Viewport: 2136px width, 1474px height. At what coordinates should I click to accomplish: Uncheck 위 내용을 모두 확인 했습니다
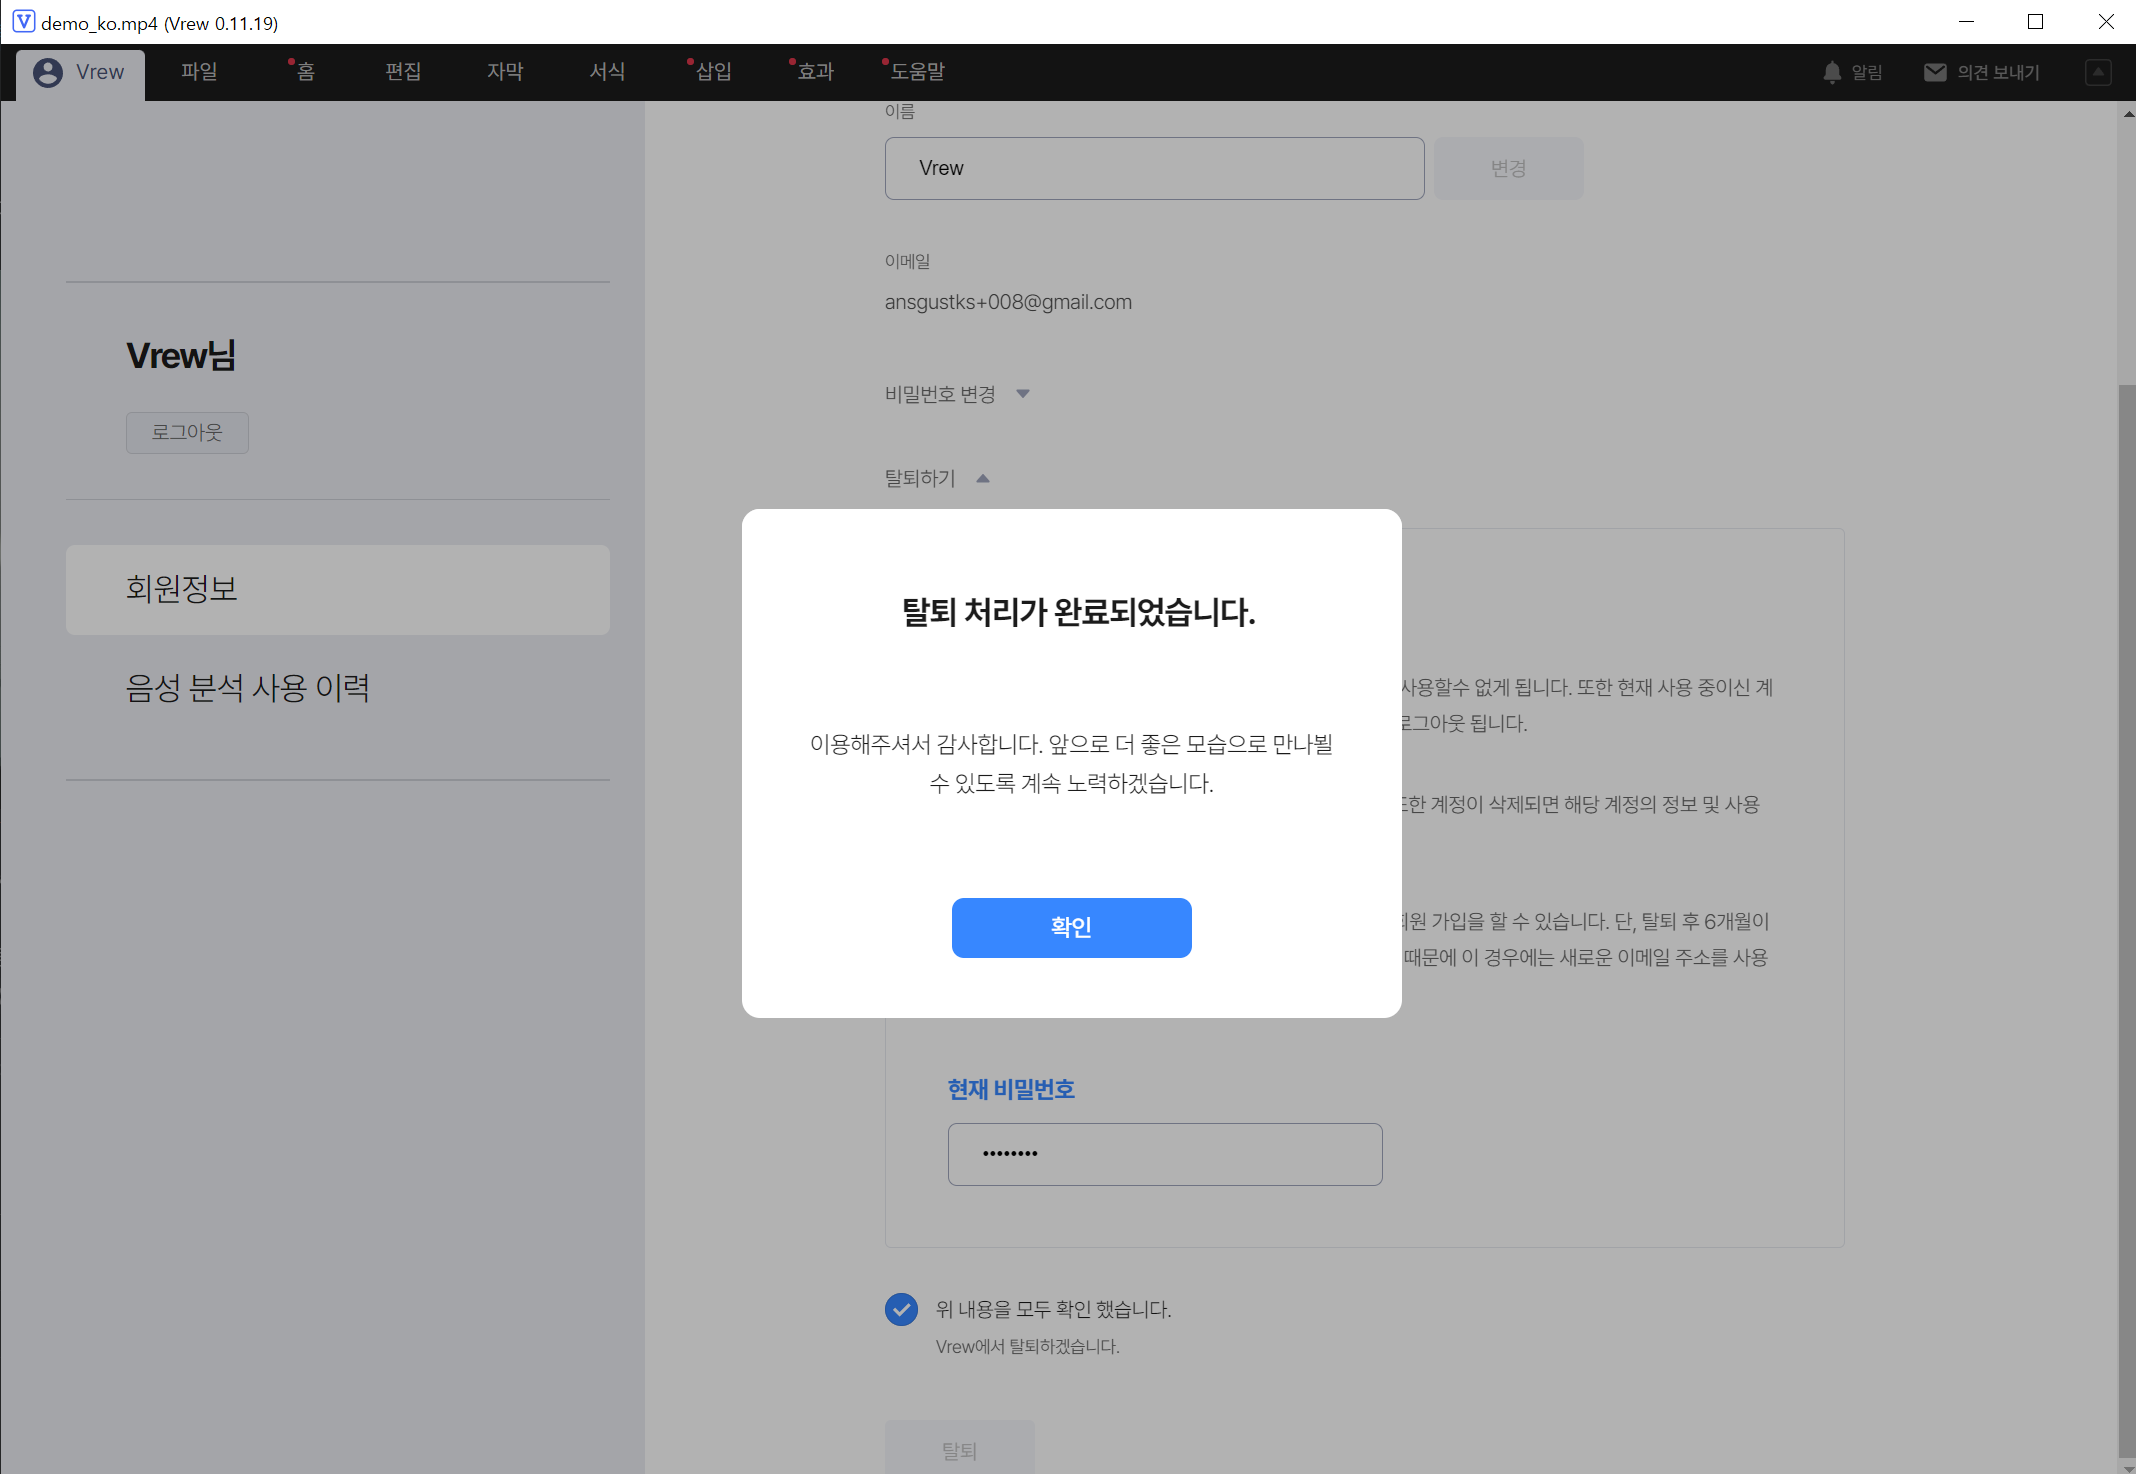(x=901, y=1309)
